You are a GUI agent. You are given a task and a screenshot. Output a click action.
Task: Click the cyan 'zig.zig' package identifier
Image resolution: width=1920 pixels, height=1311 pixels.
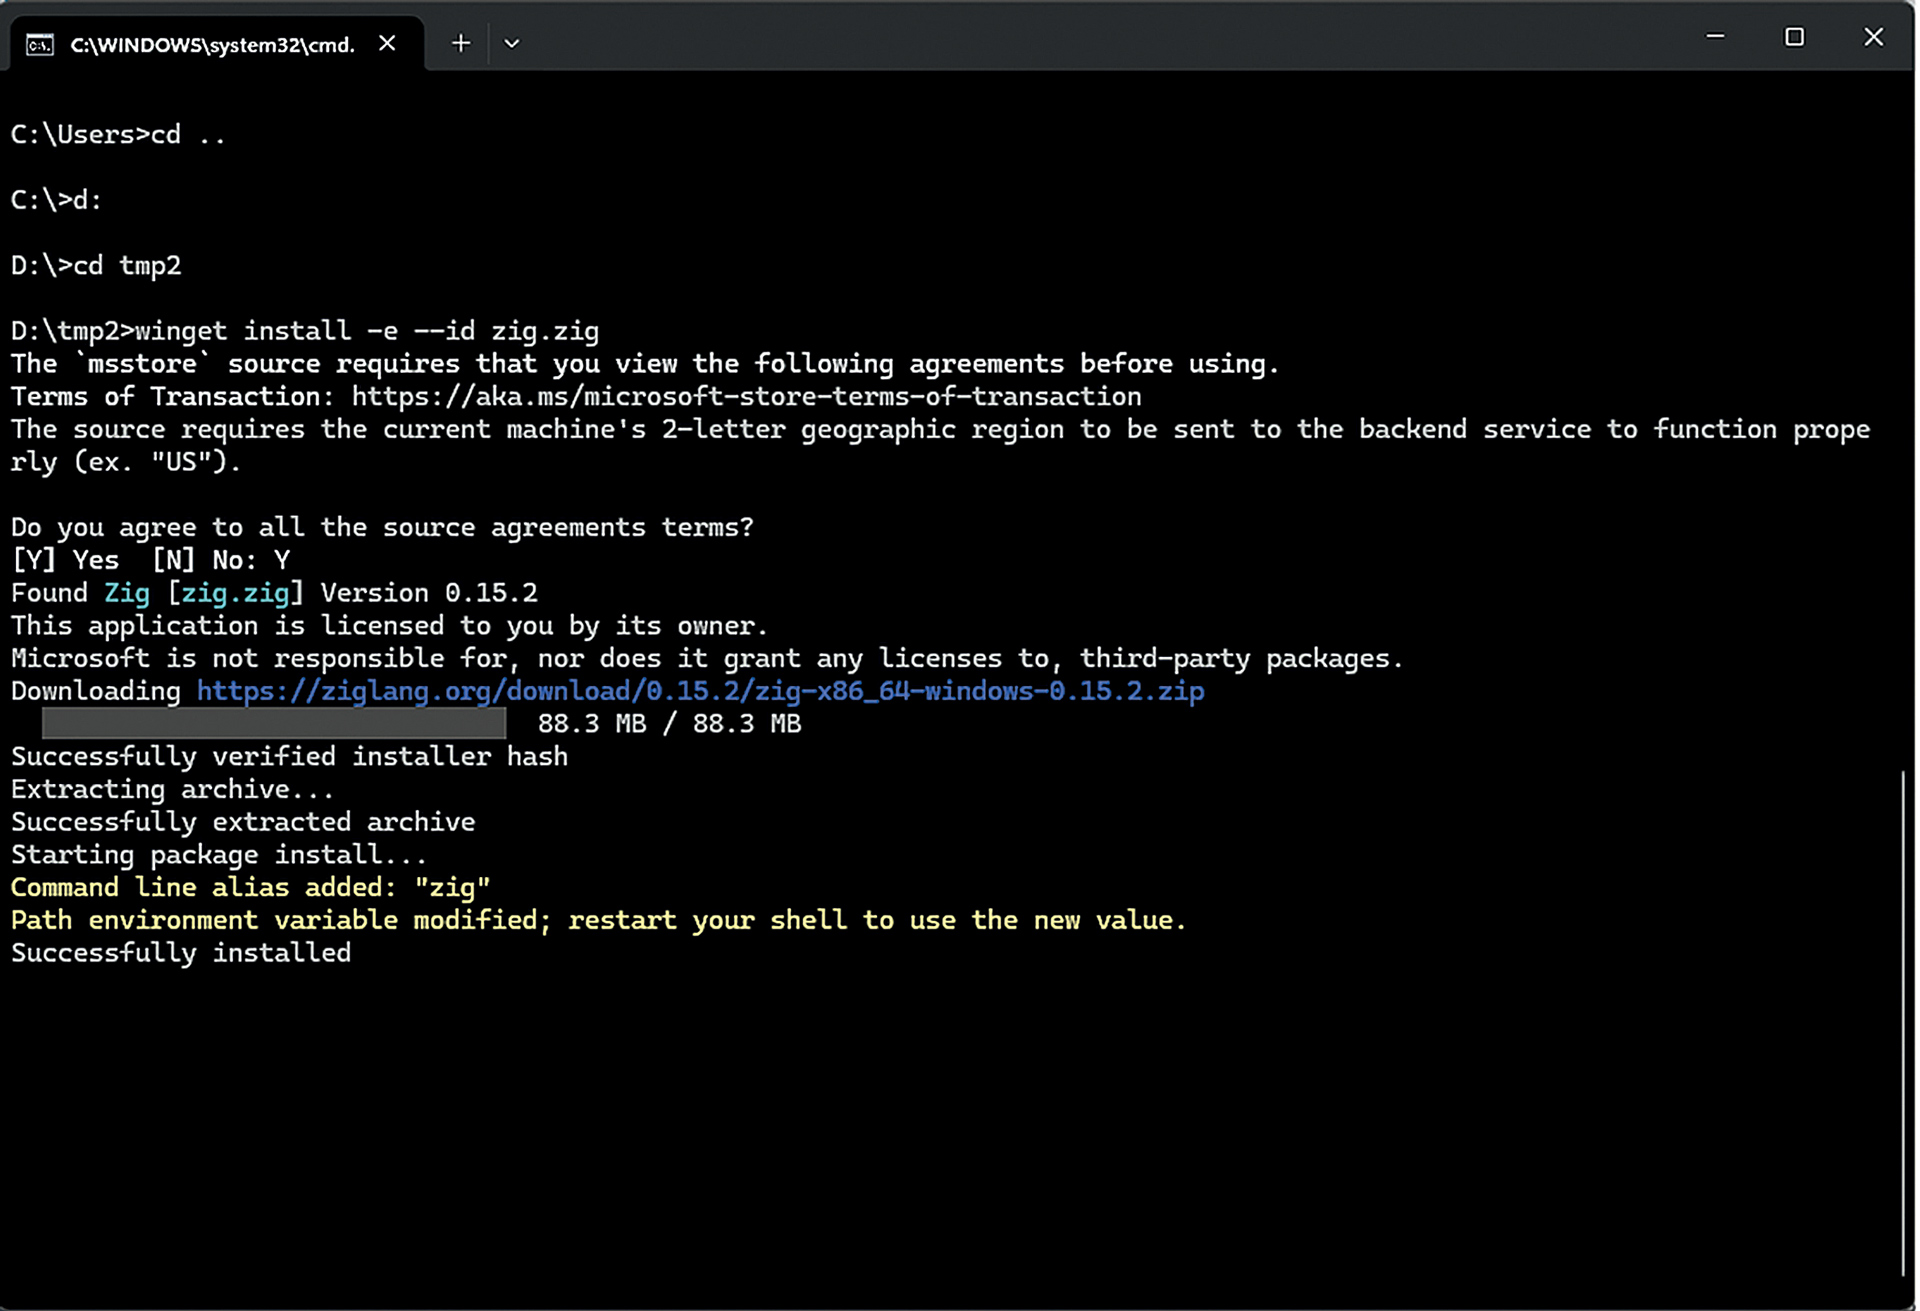pos(235,593)
